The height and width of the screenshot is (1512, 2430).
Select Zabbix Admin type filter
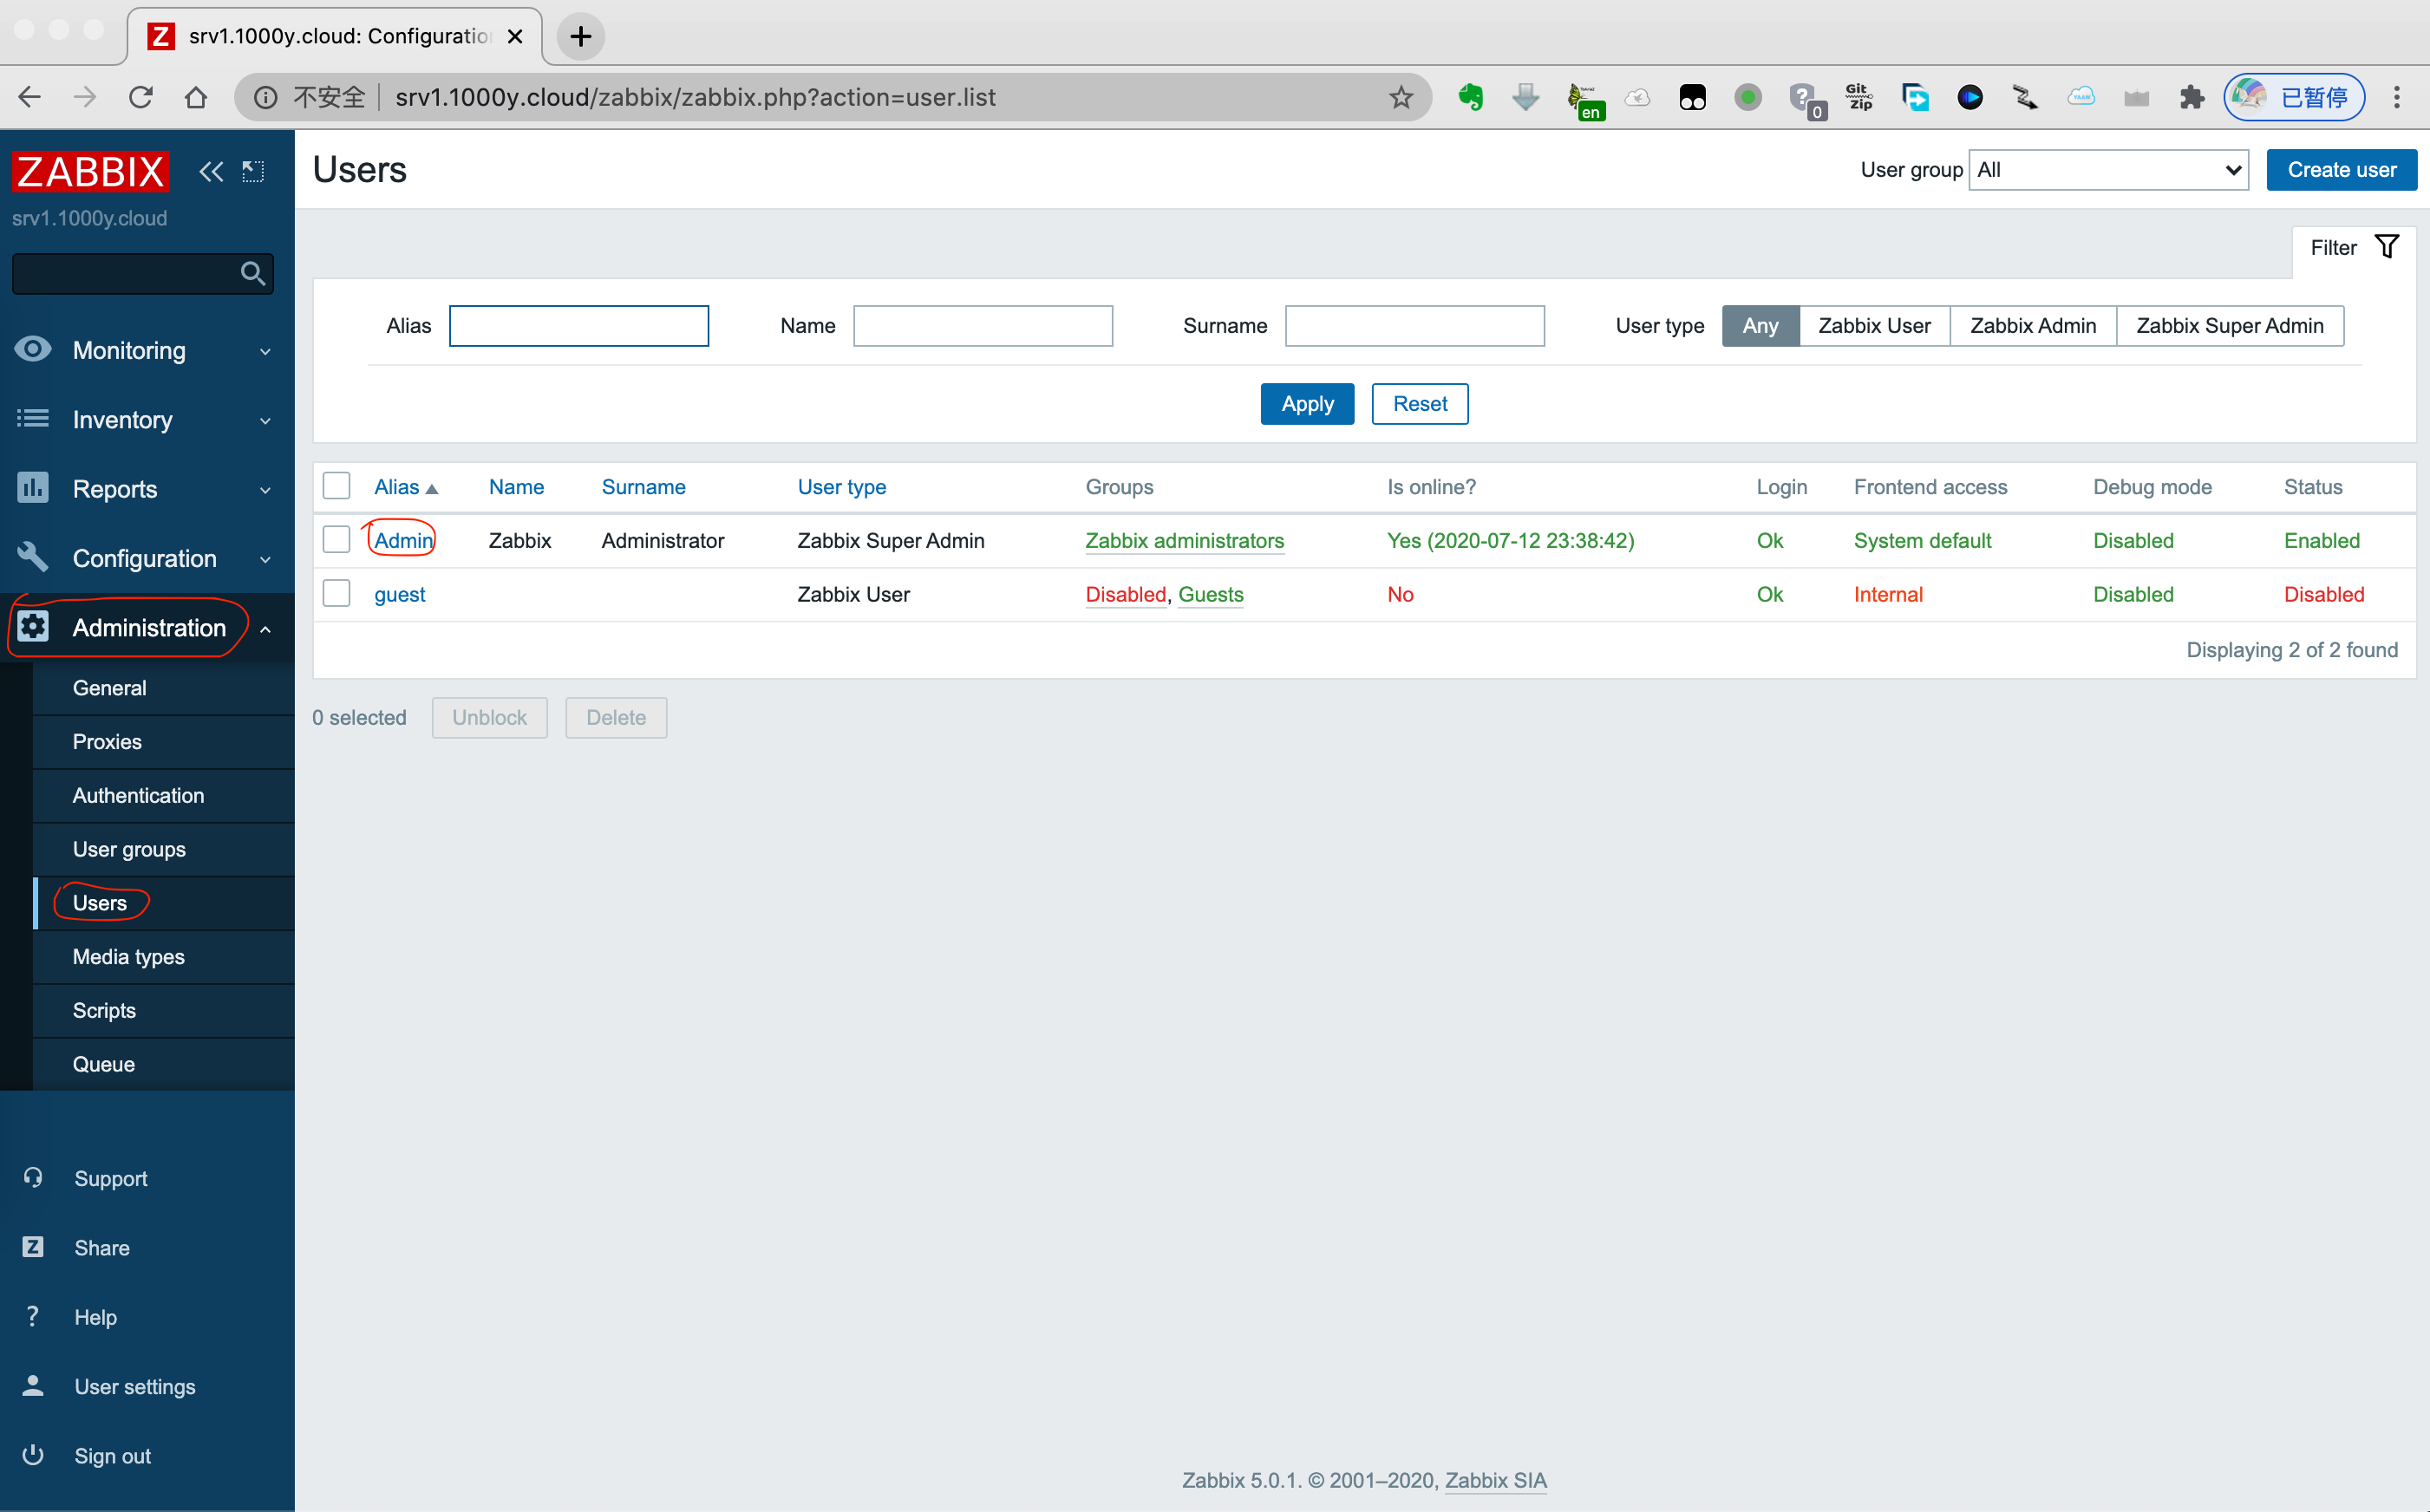[x=2033, y=326]
